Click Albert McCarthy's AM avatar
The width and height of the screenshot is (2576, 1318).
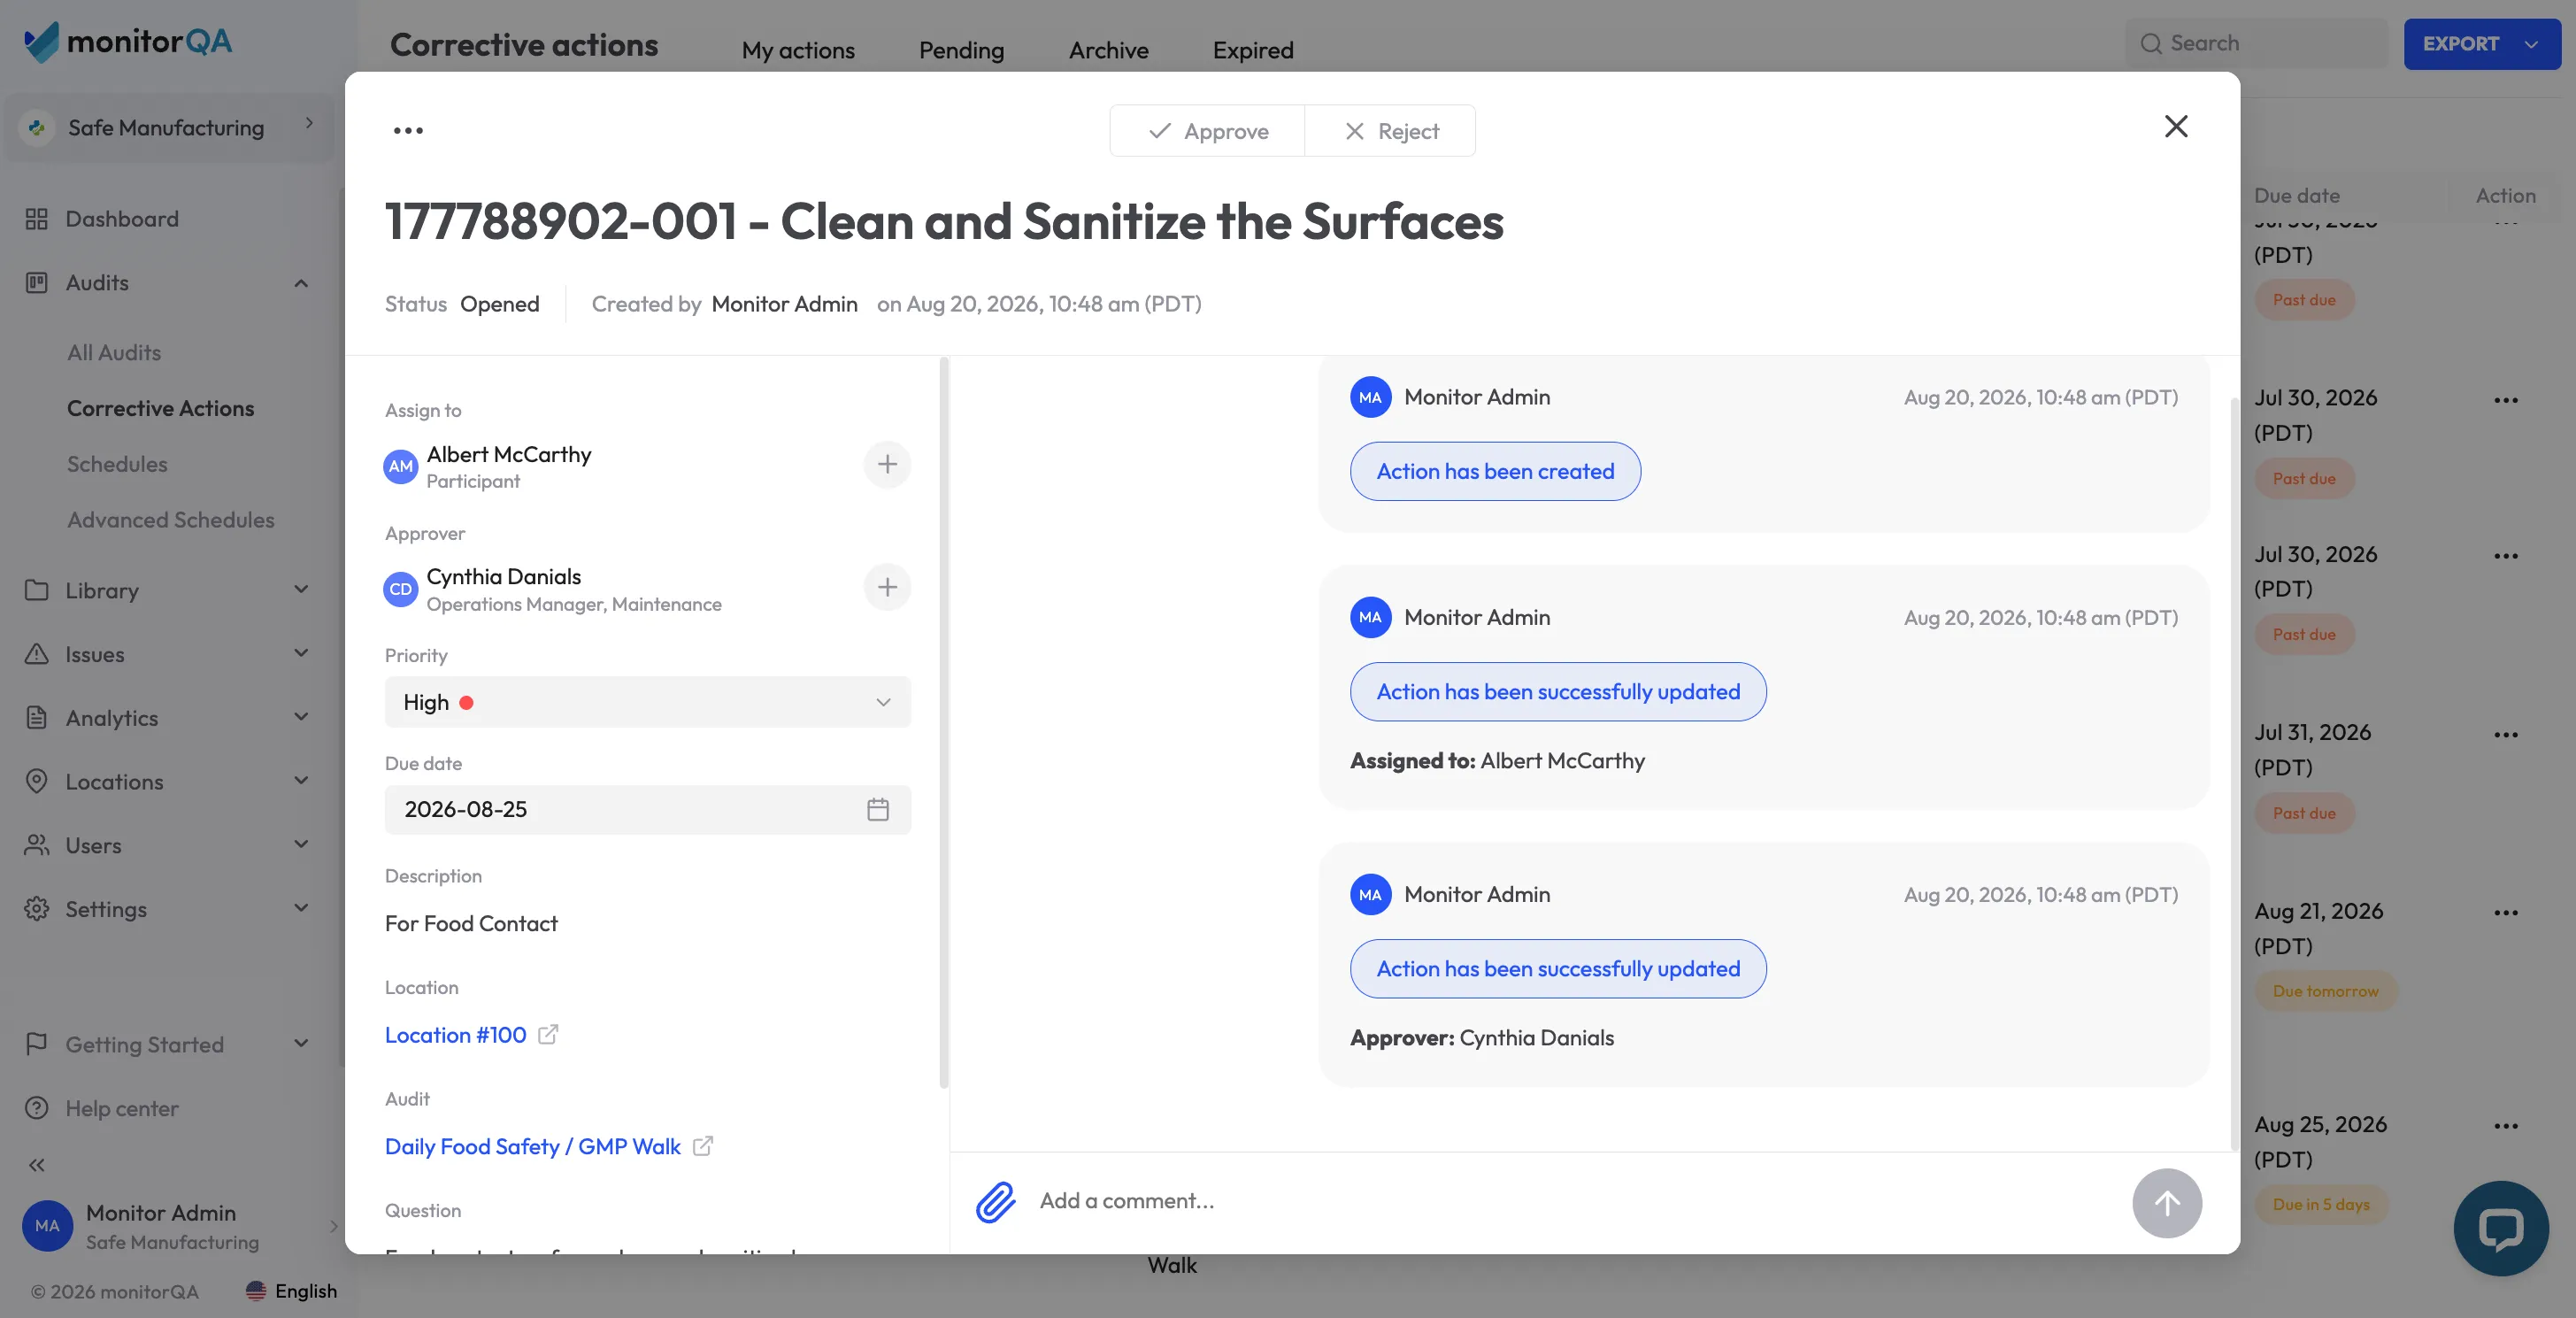point(401,466)
